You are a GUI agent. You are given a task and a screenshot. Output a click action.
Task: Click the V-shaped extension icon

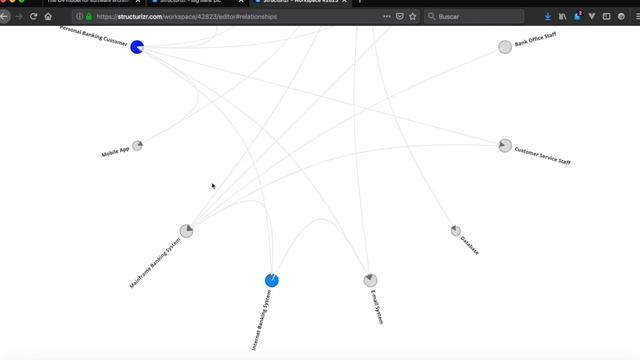592,17
